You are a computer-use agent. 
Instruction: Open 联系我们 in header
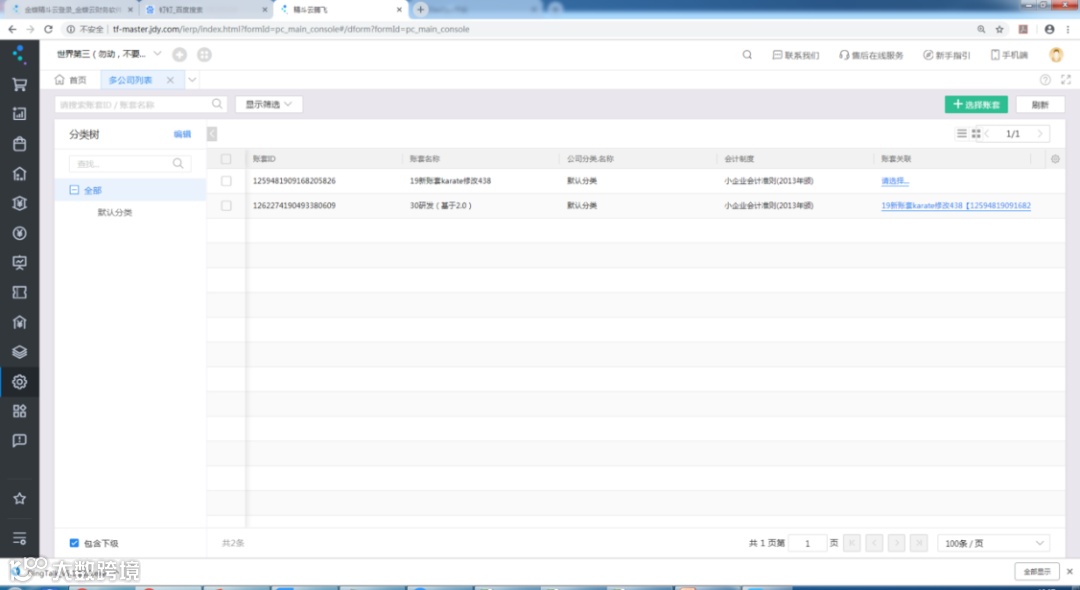point(796,55)
